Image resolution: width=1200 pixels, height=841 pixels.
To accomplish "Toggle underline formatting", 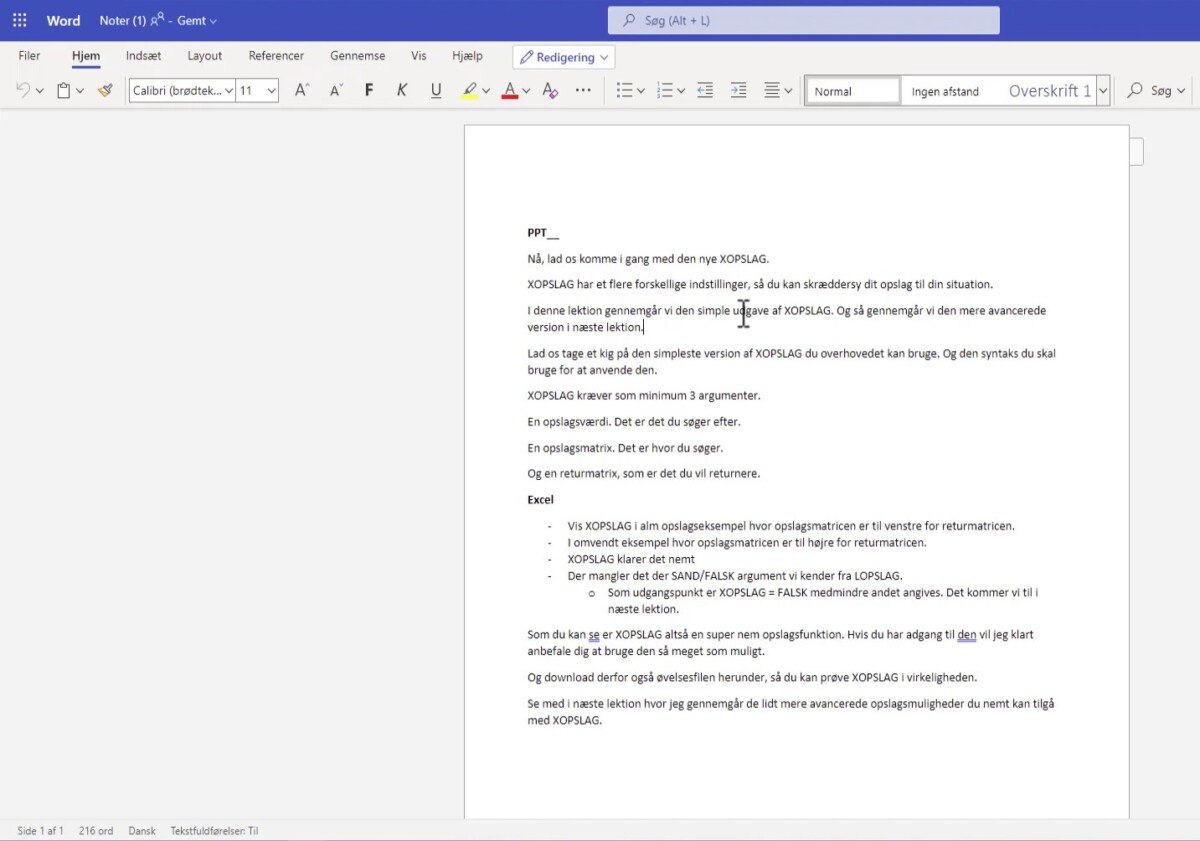I will click(435, 90).
